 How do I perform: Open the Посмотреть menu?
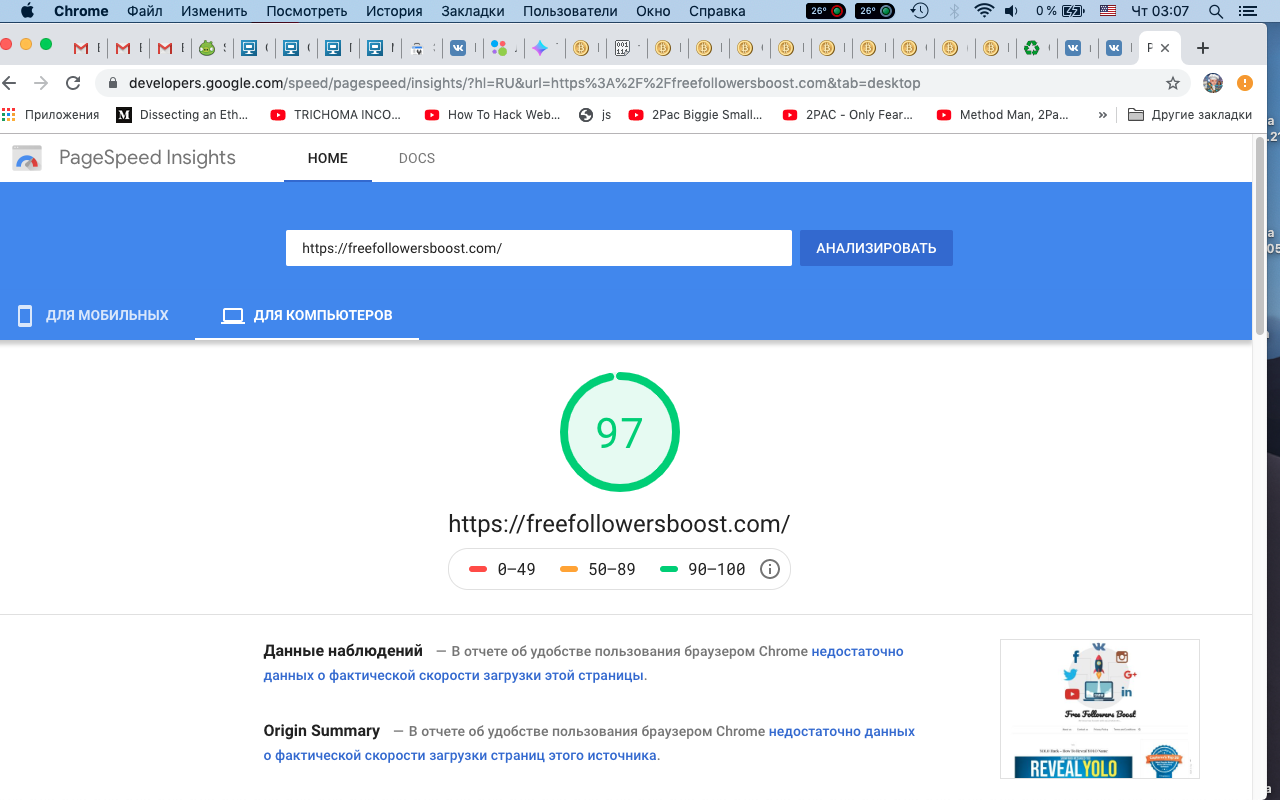tap(306, 11)
